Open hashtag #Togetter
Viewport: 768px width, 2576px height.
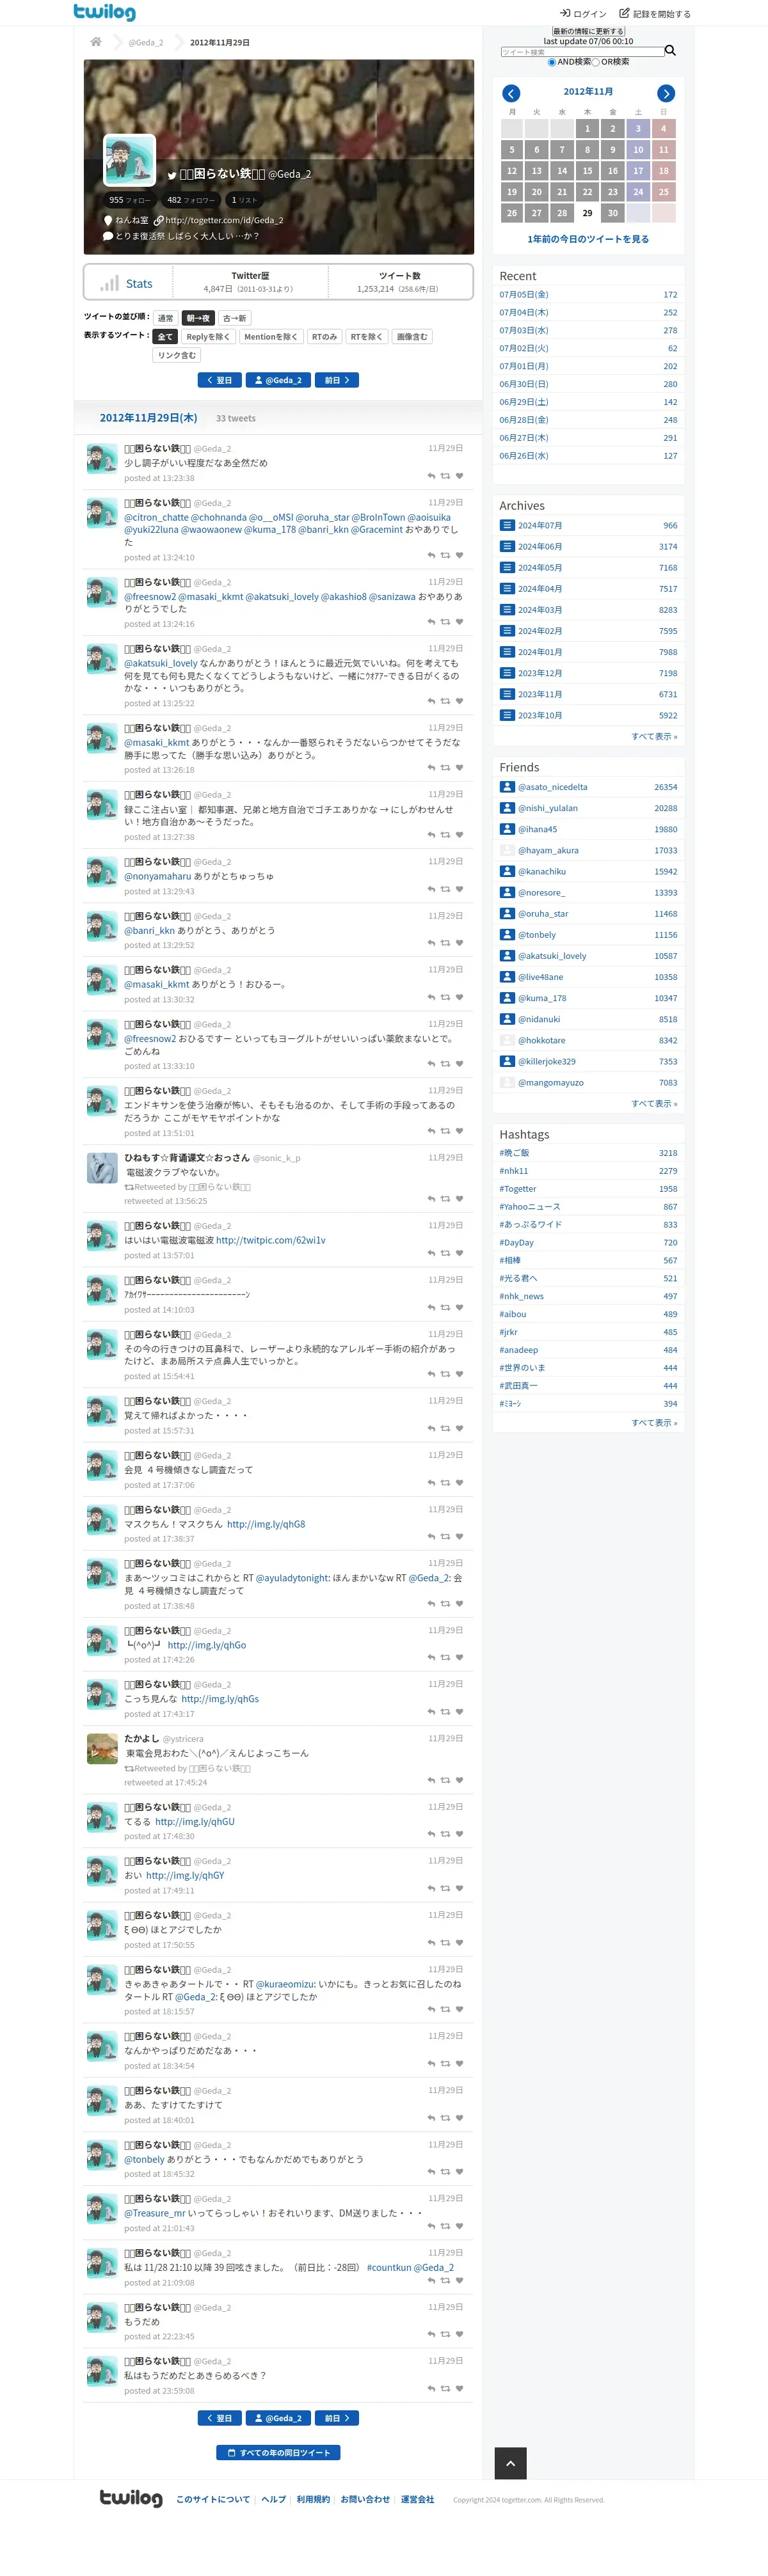(x=518, y=1189)
